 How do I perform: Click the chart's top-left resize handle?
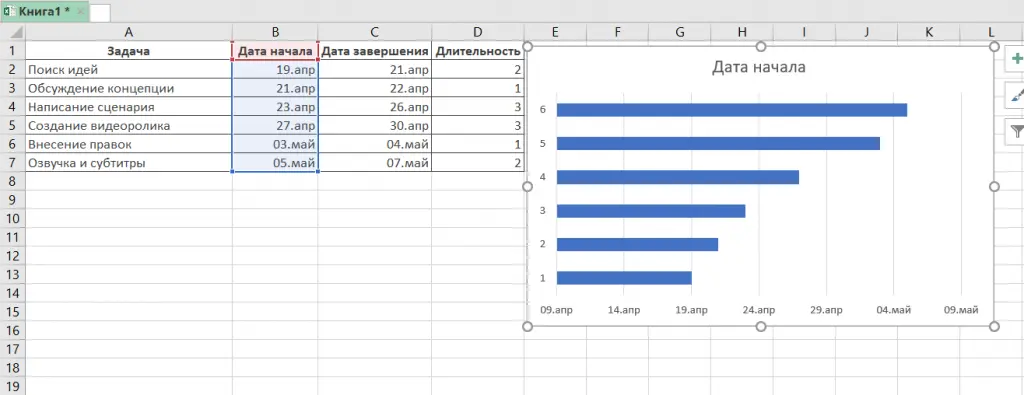[x=528, y=46]
